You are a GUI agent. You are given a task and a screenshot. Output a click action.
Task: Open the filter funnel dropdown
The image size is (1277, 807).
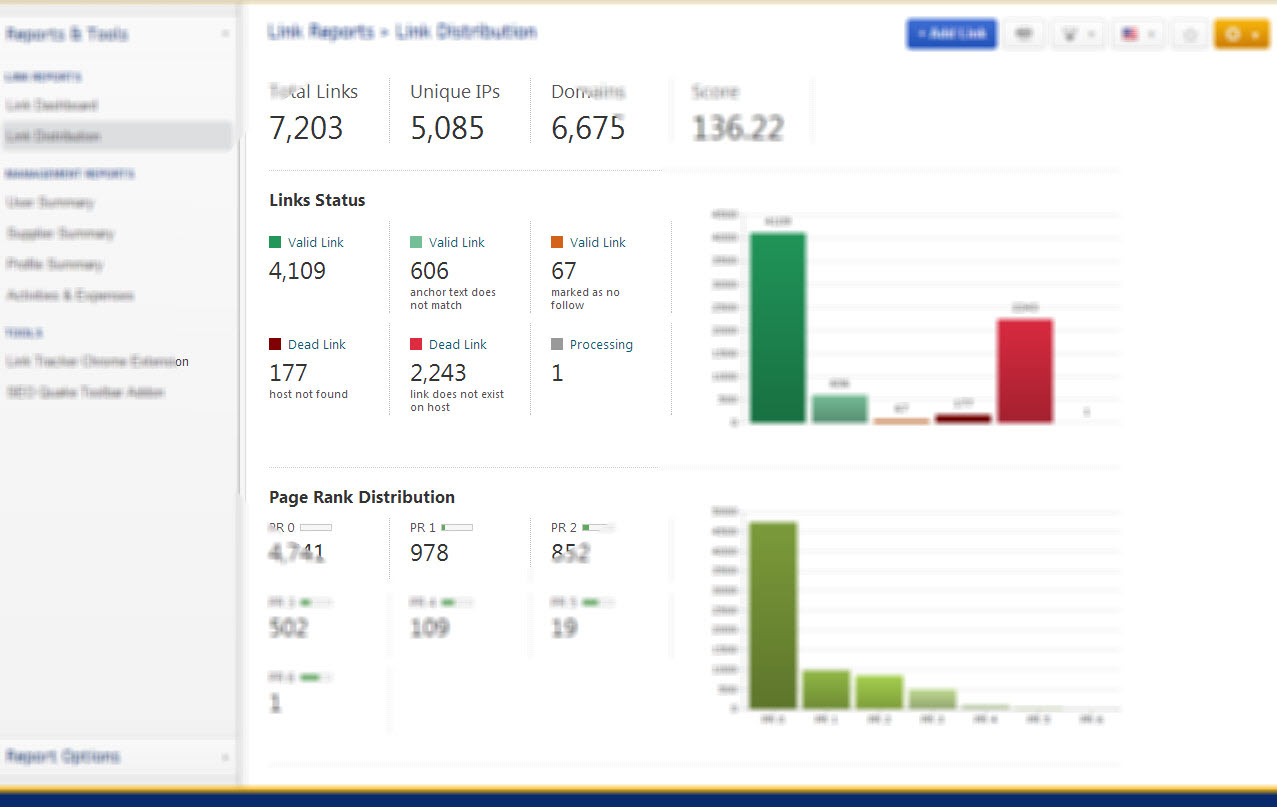click(x=1077, y=34)
